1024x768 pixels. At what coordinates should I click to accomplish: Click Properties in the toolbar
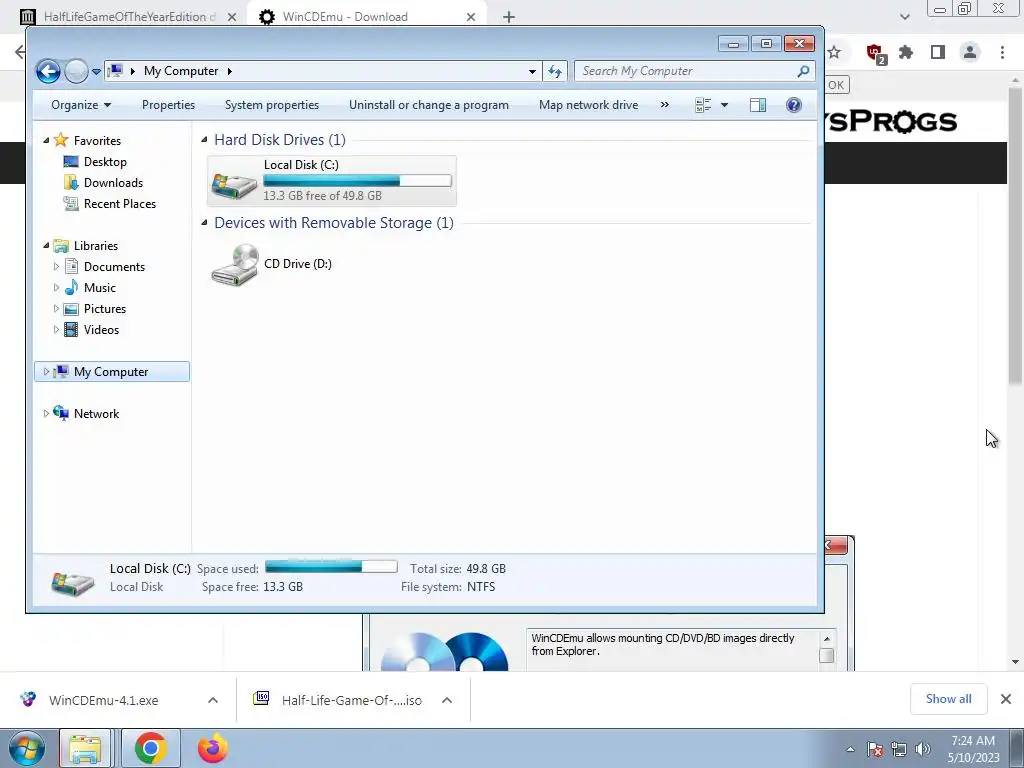click(168, 105)
